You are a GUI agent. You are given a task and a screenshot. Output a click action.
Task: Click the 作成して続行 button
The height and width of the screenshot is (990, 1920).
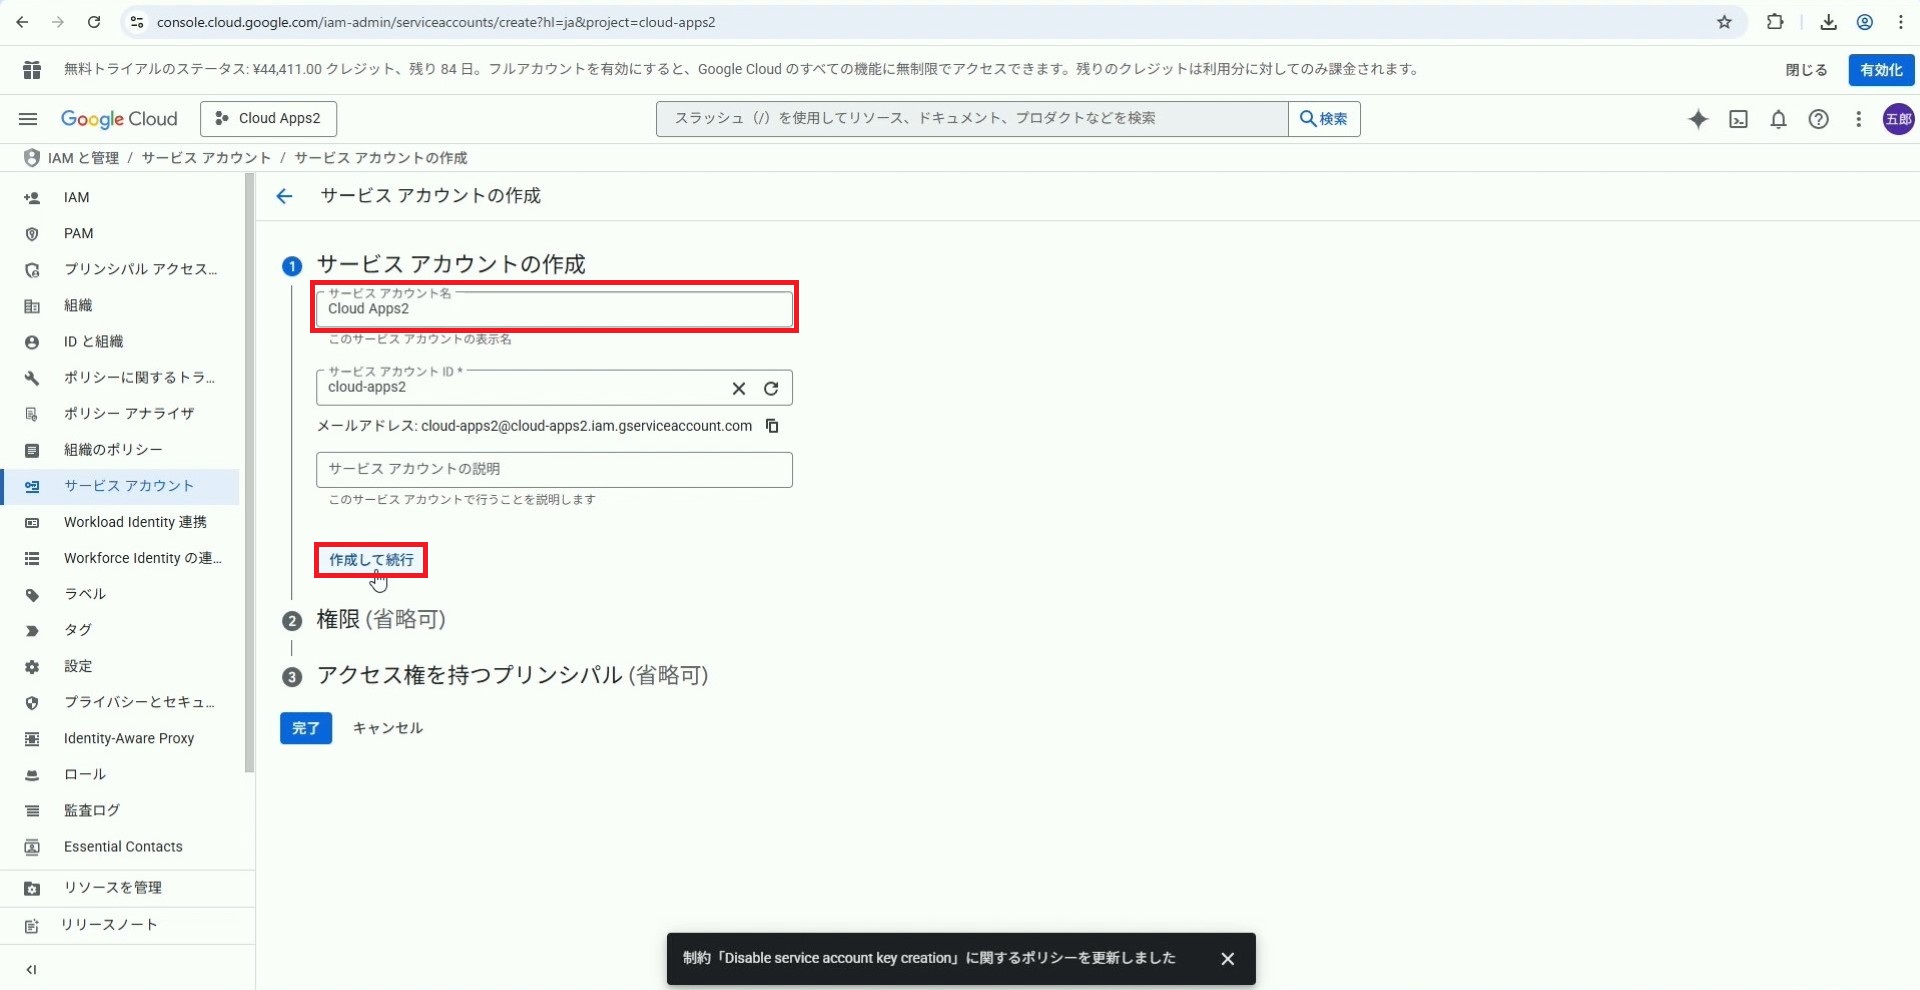coord(371,560)
